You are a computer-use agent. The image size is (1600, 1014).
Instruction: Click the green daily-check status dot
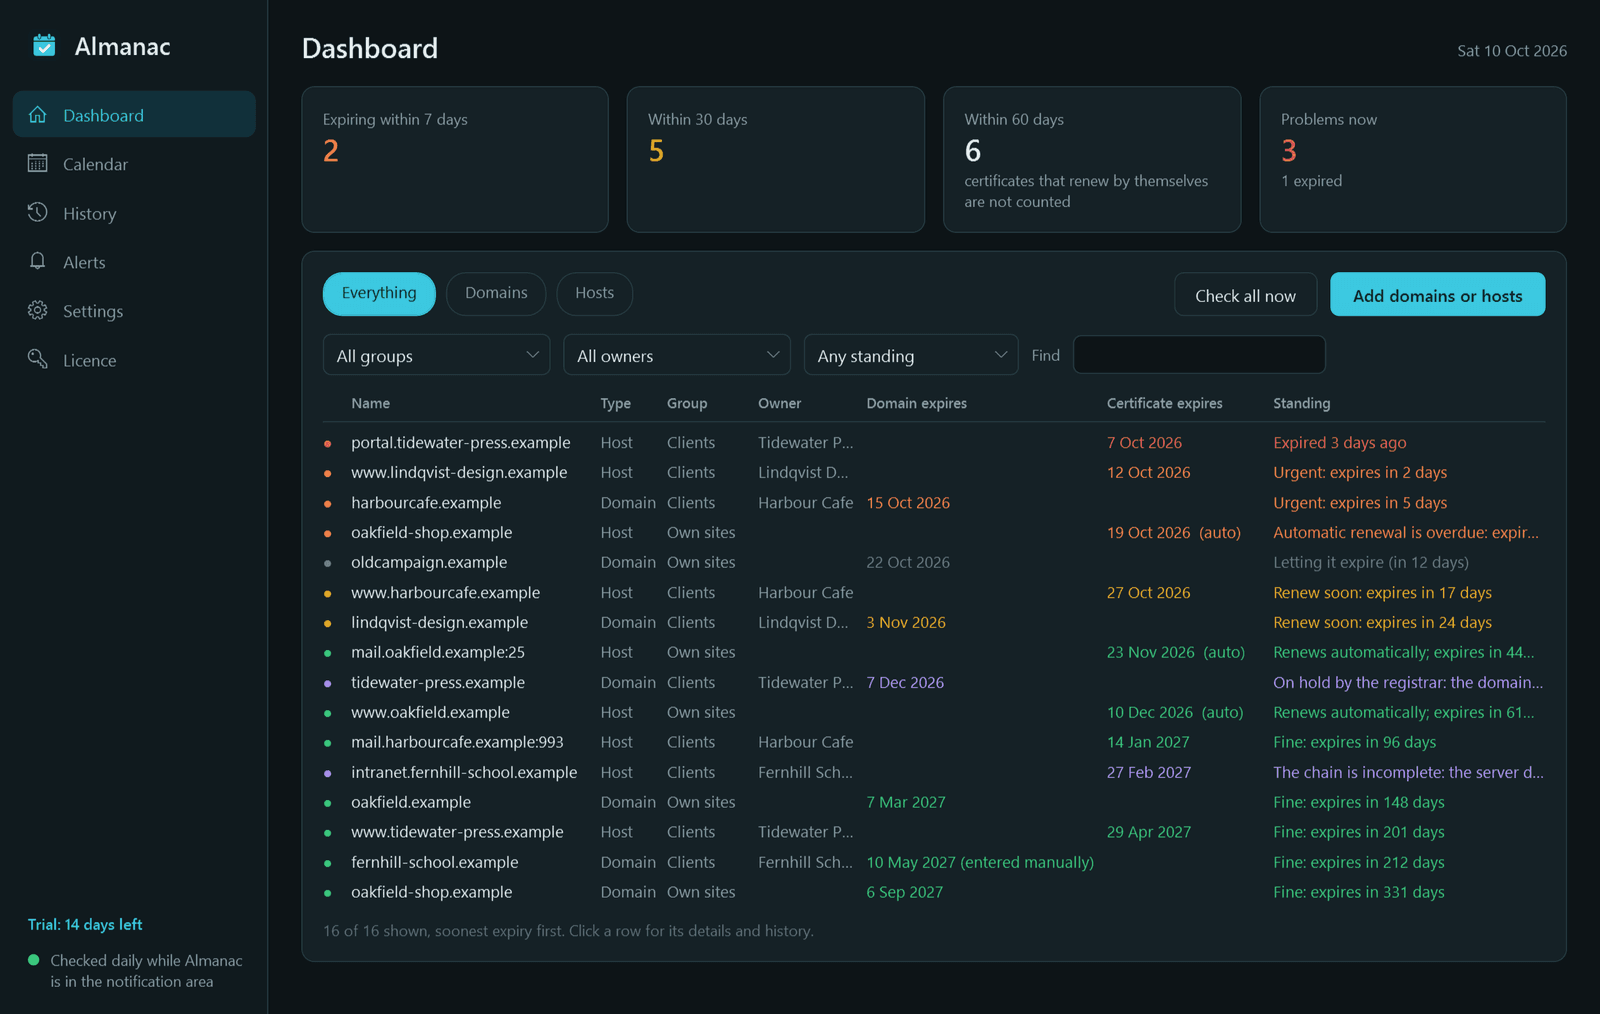click(x=34, y=960)
